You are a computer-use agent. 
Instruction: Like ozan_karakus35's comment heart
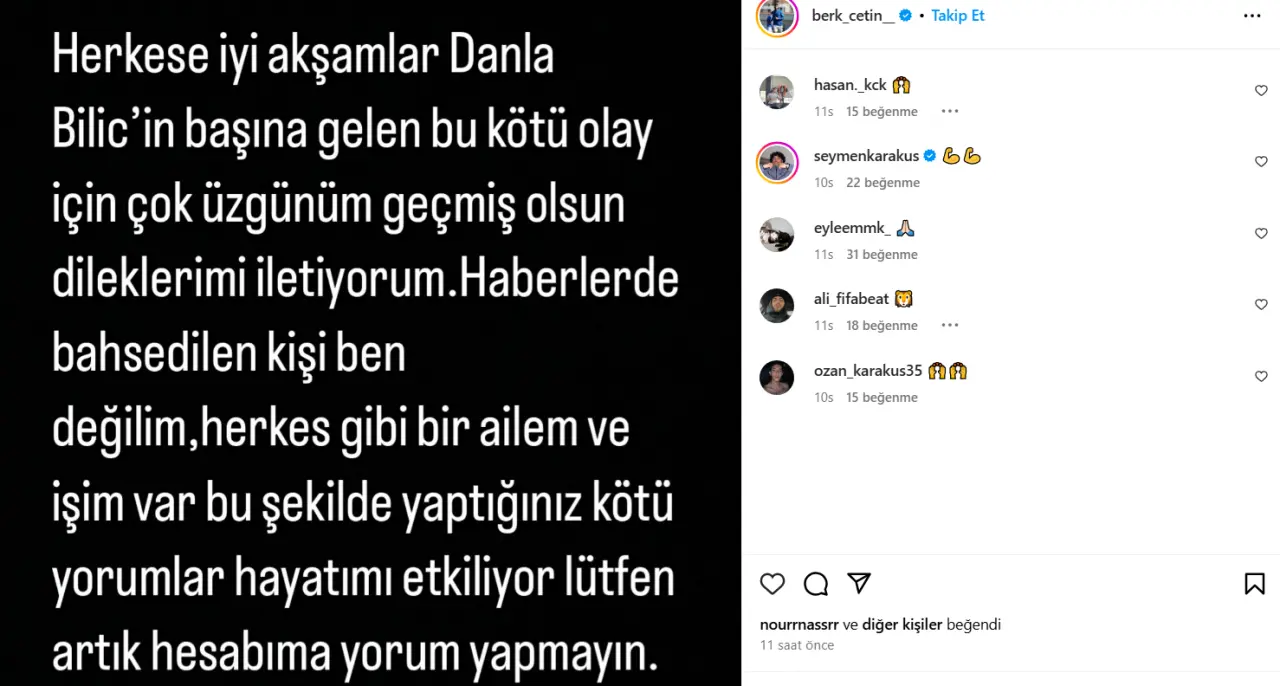[x=1261, y=376]
